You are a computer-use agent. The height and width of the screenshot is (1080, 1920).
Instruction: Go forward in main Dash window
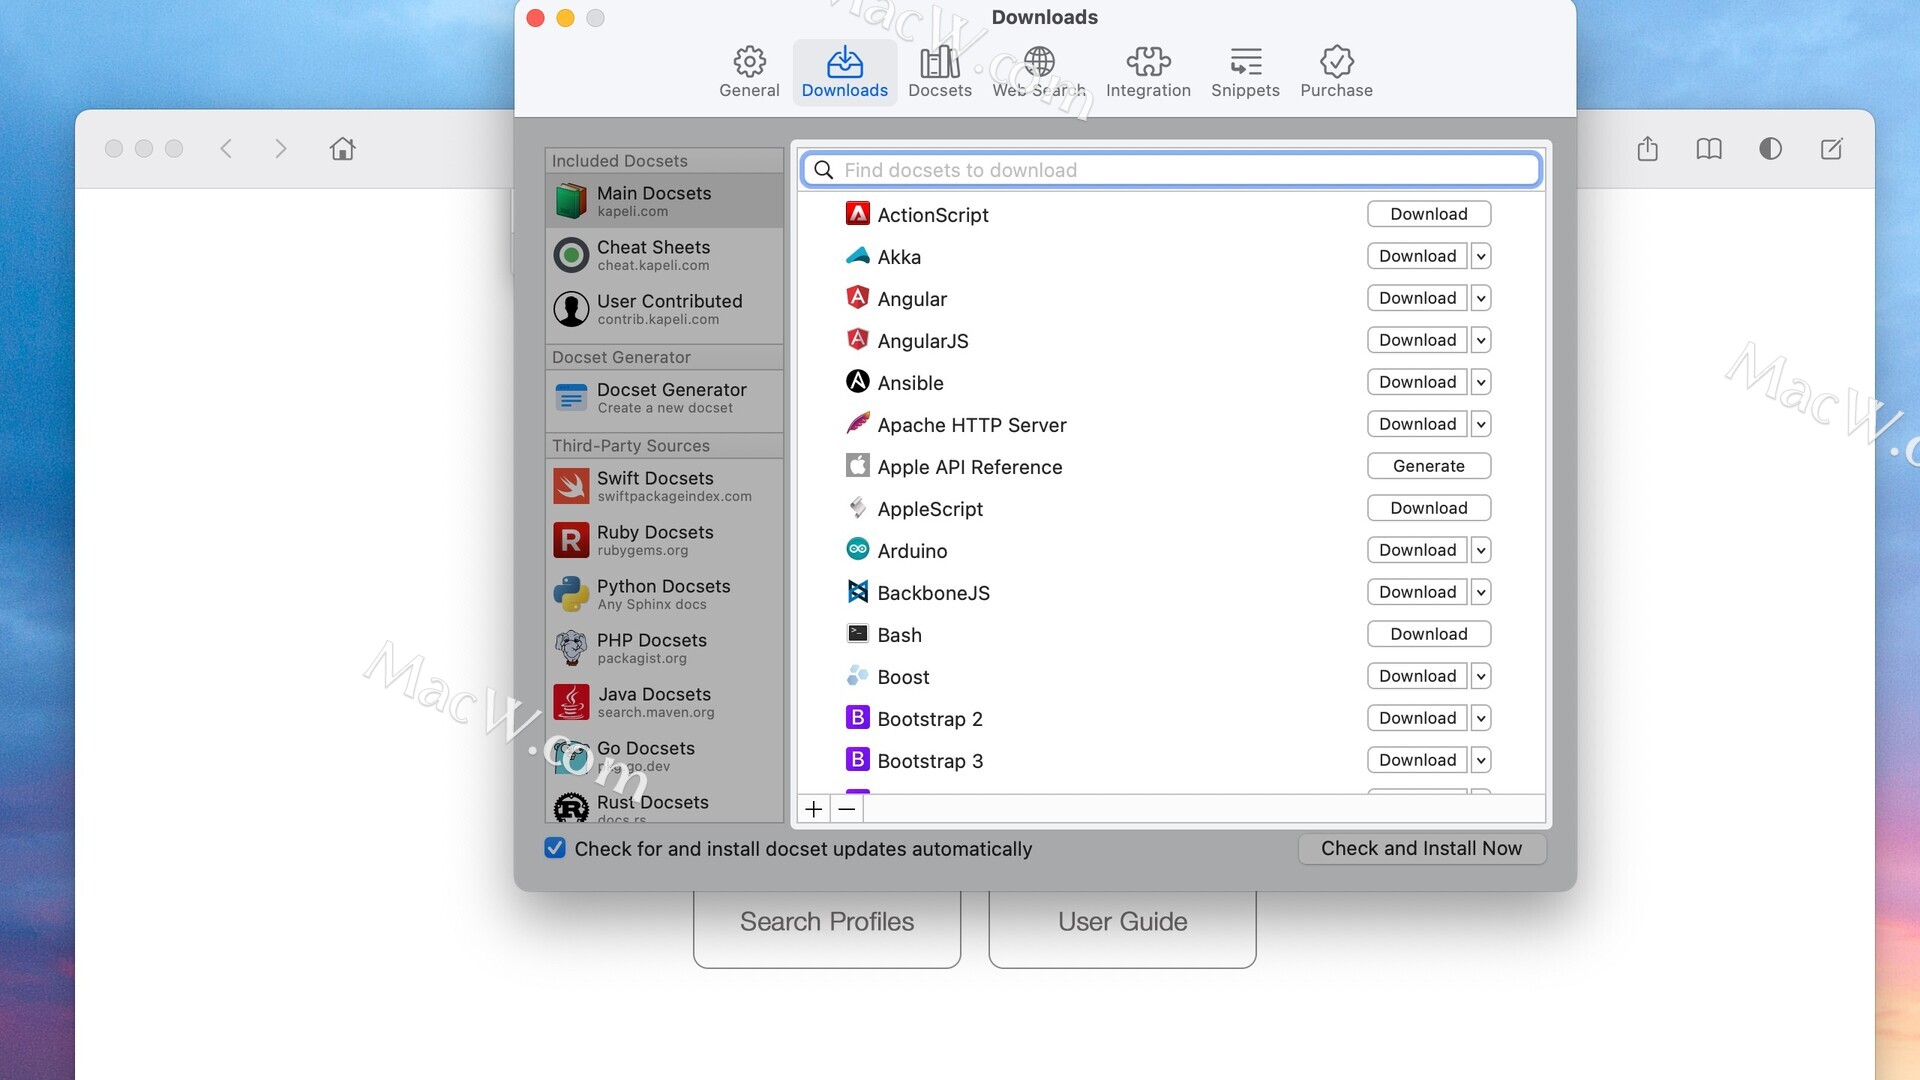pyautogui.click(x=281, y=149)
